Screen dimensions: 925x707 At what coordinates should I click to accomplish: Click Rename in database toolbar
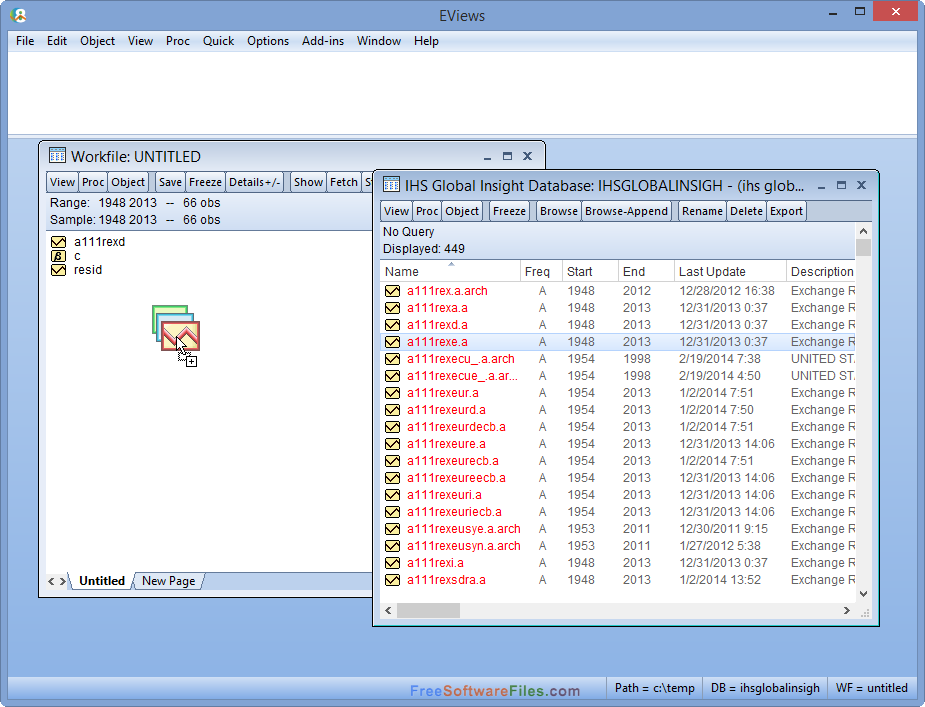pyautogui.click(x=702, y=211)
